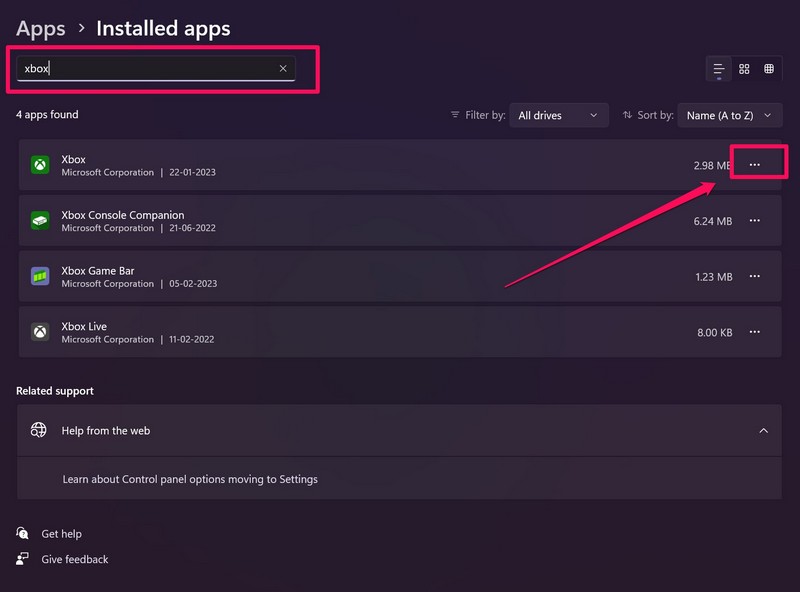Clear the xbox search text with X
800x592 pixels.
[x=283, y=68]
